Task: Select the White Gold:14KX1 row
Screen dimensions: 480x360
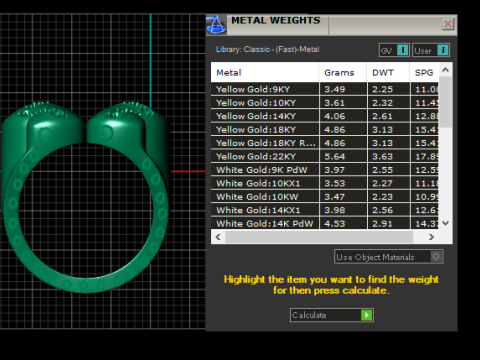Action: click(325, 210)
